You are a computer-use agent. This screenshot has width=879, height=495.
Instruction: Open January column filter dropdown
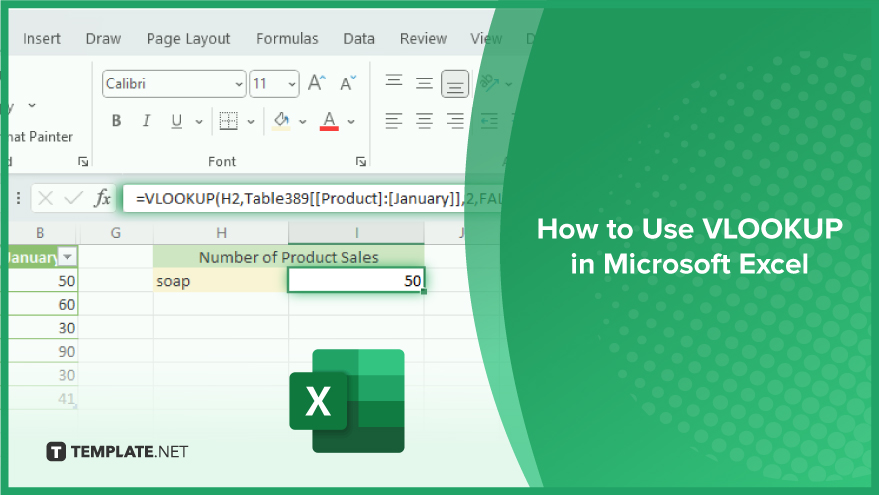point(68,257)
